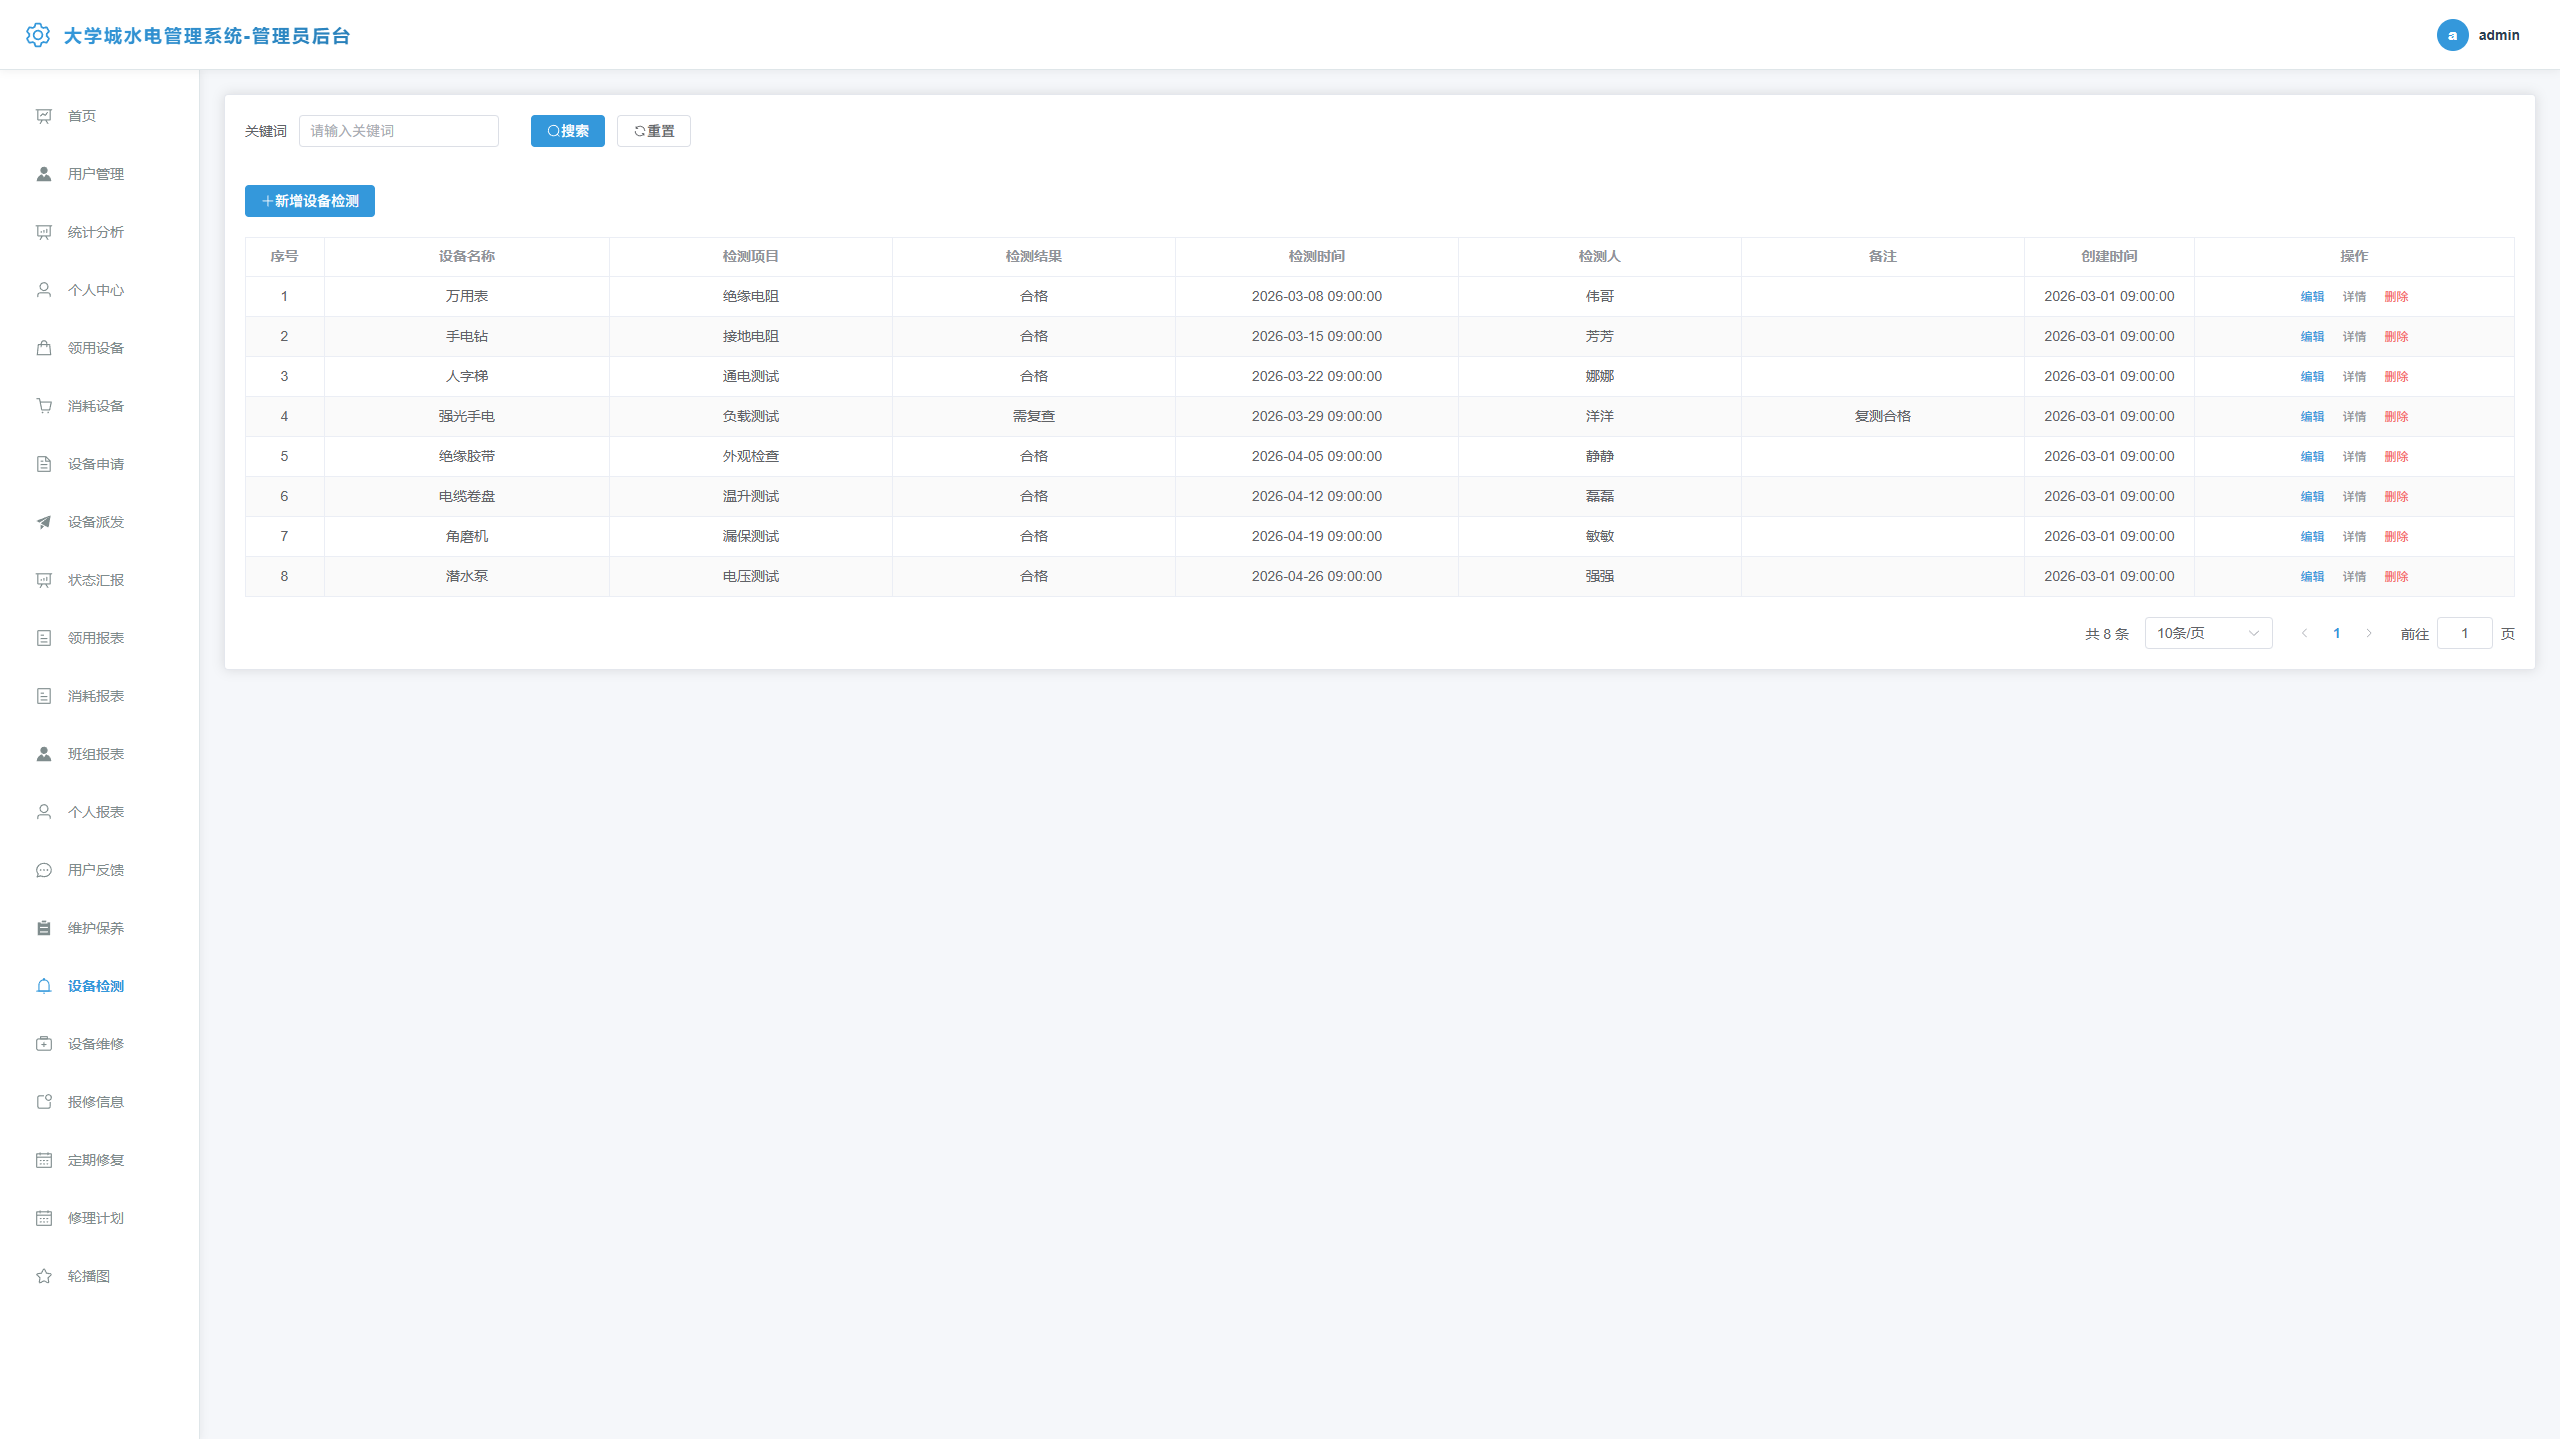Focus the 关键词 search input field
The image size is (2560, 1439).
399,131
